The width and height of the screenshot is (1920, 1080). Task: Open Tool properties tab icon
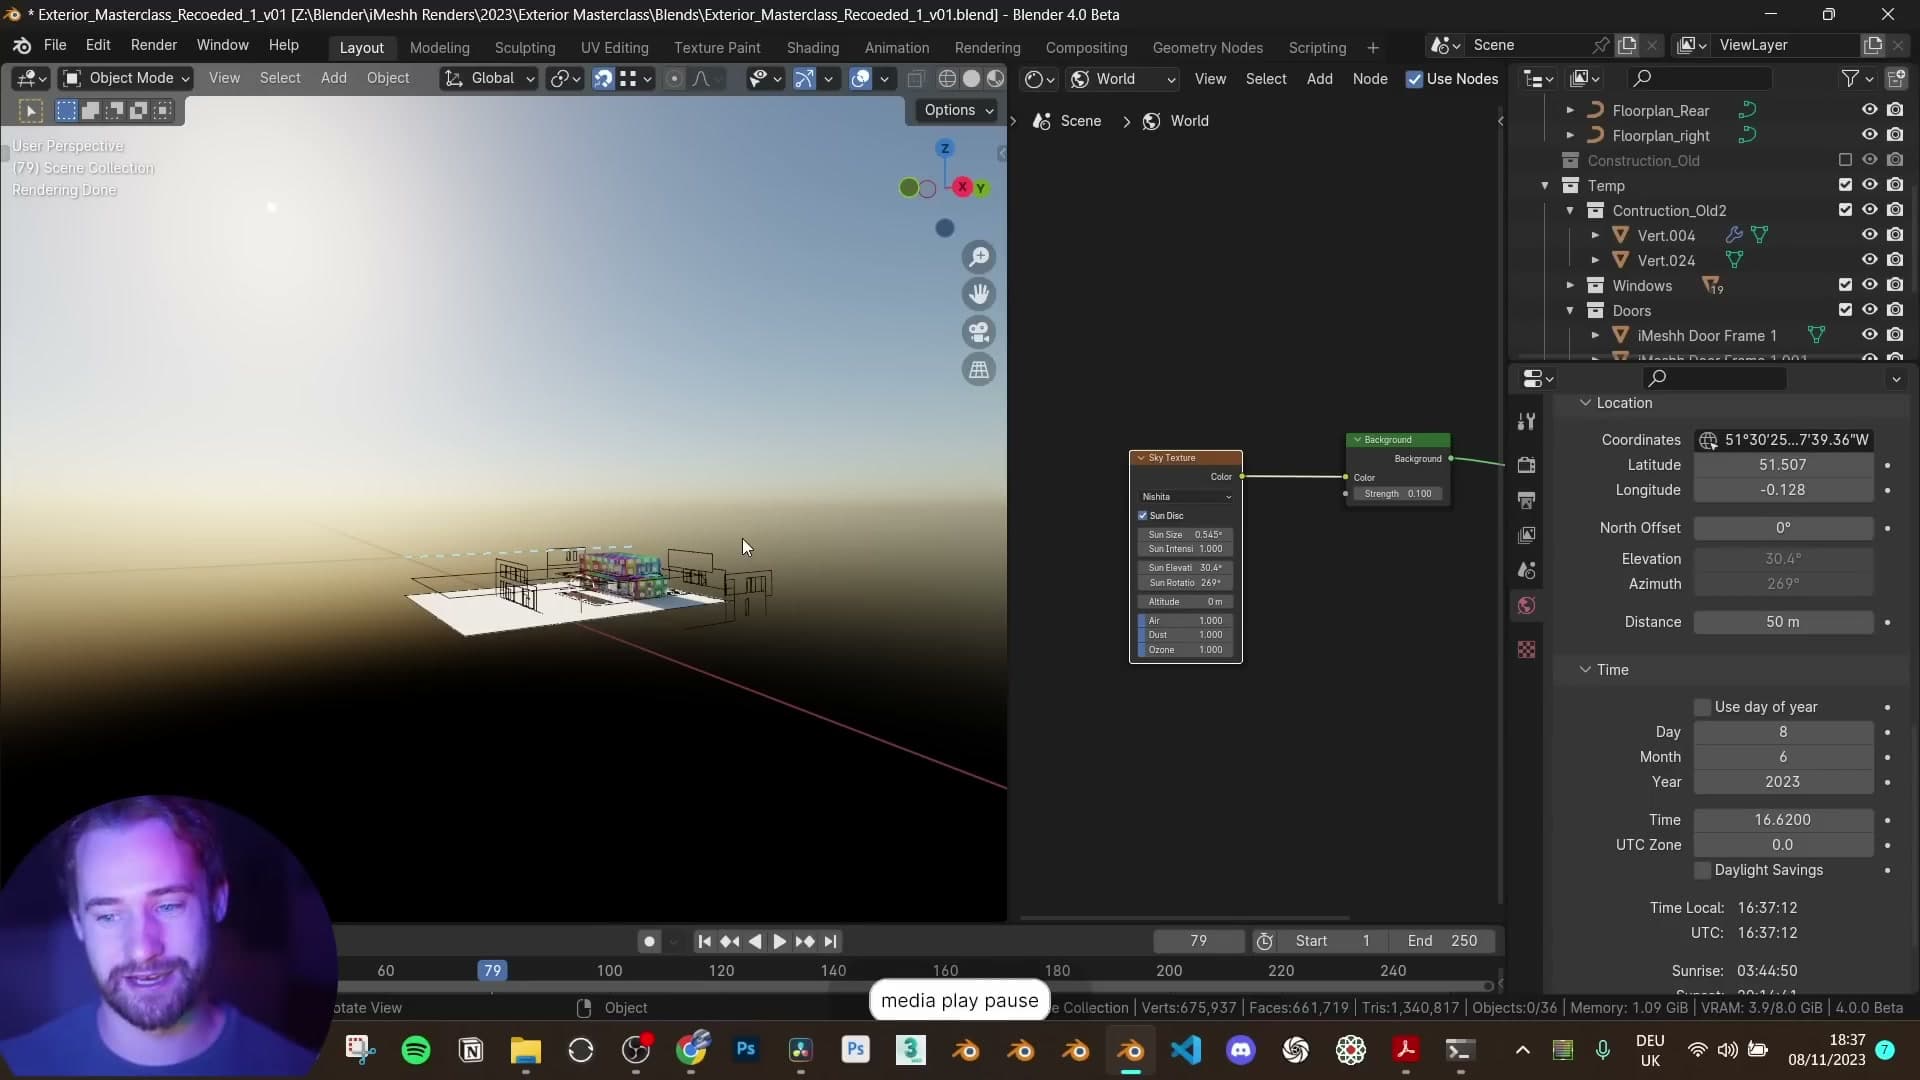click(1526, 422)
